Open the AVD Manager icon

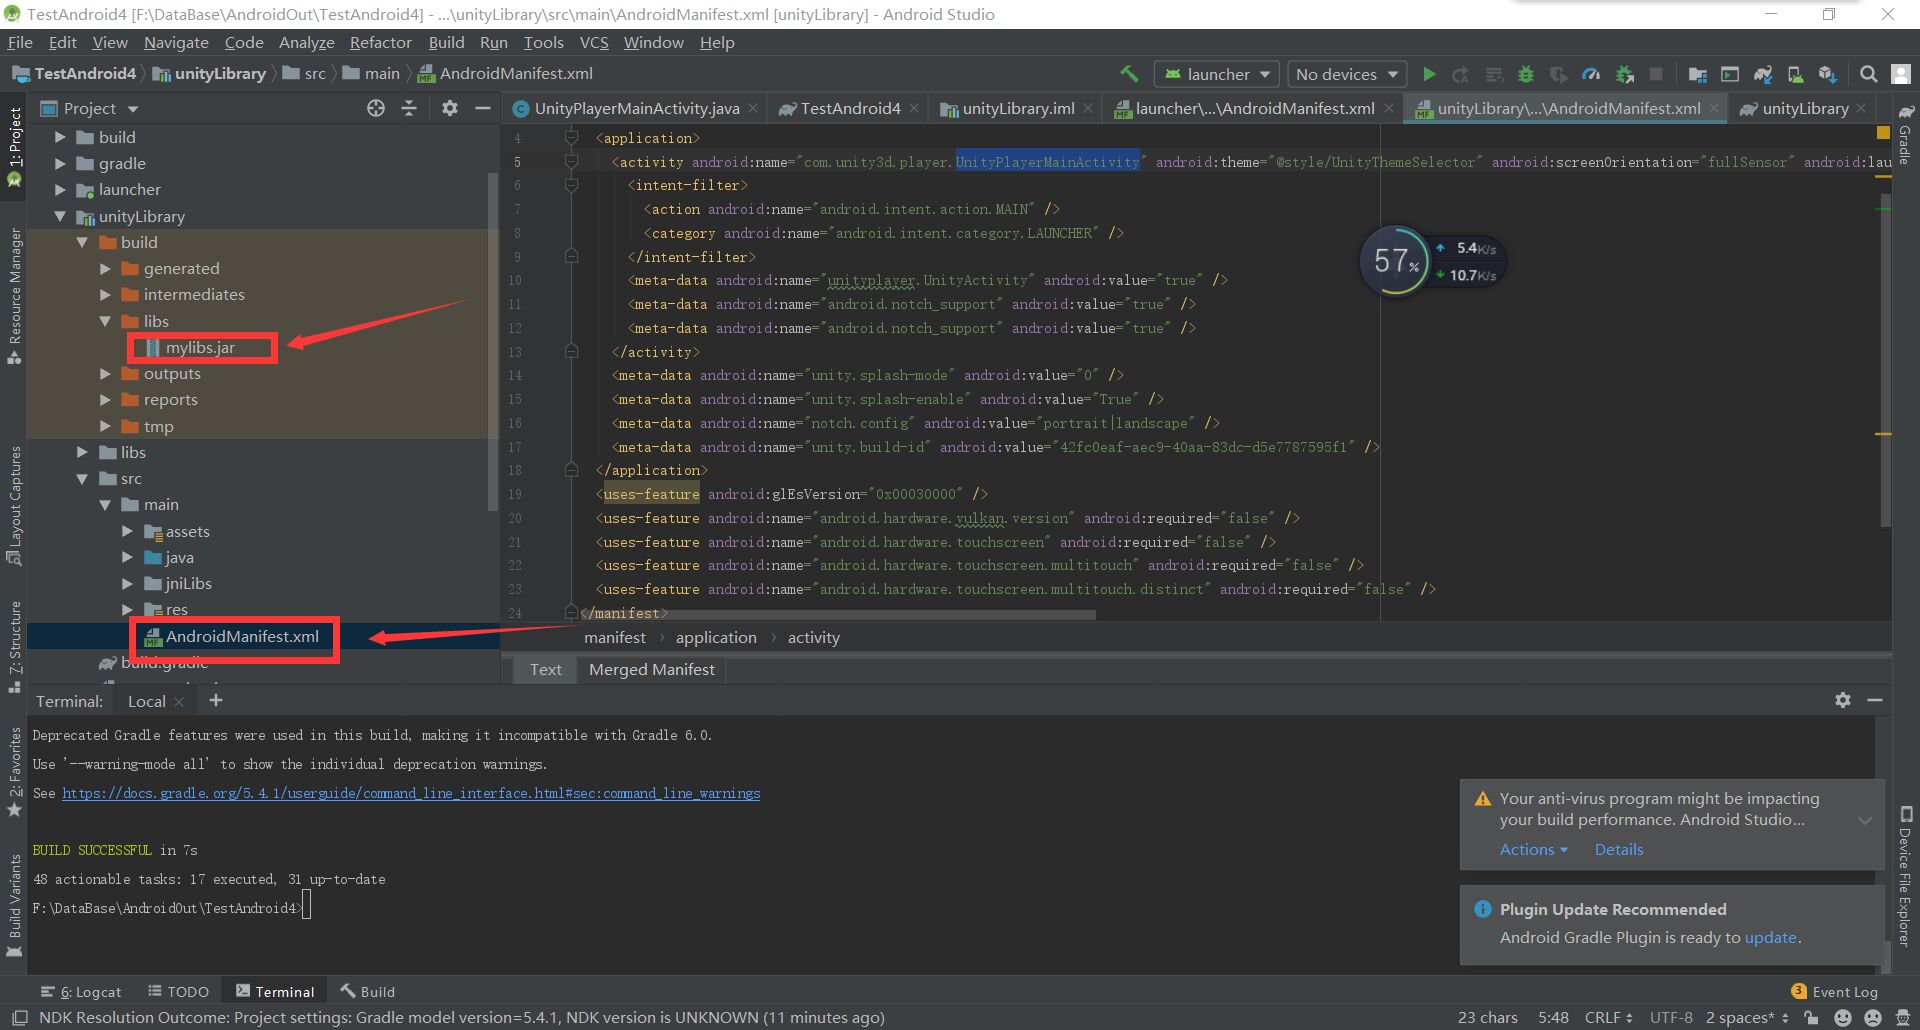(x=1795, y=74)
